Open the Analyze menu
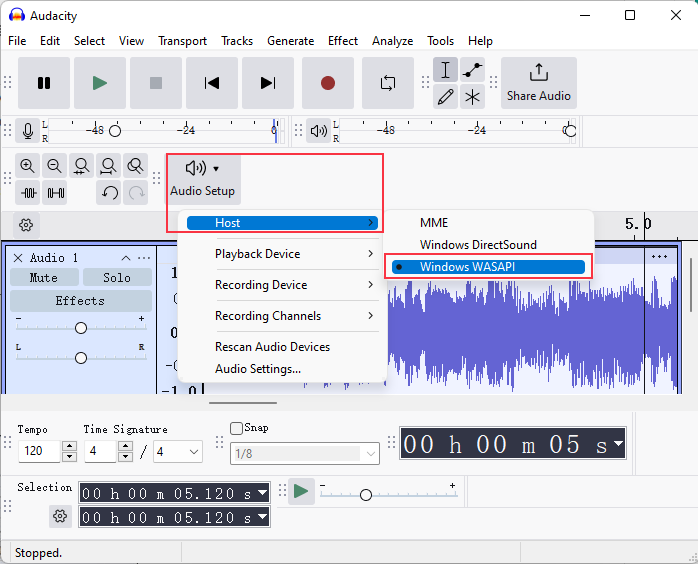Screen dimensions: 698x564 393,41
